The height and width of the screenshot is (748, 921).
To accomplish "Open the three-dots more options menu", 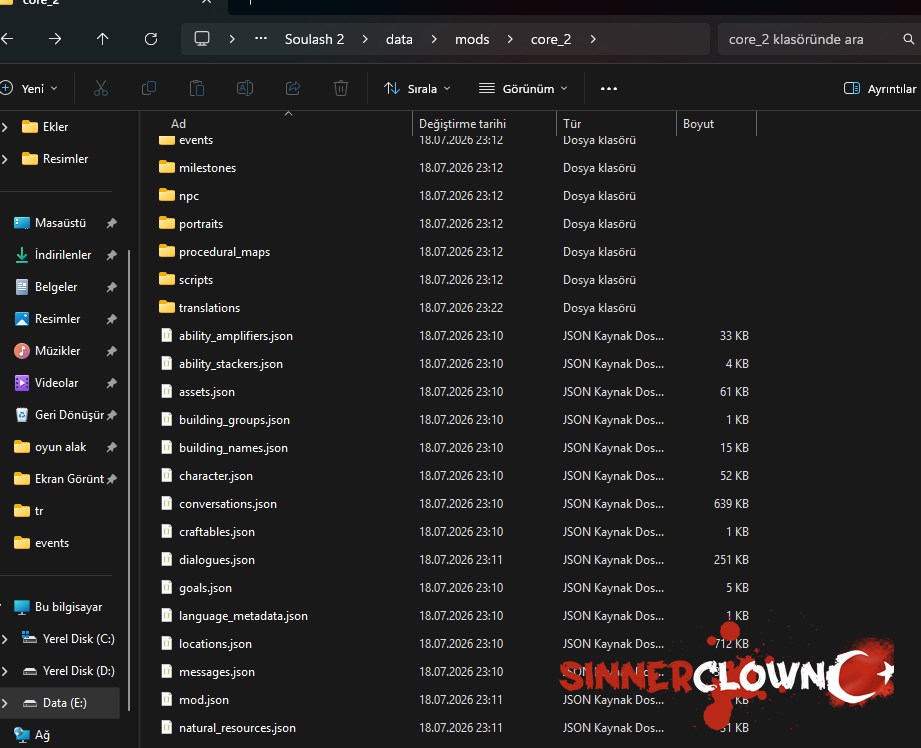I will tap(609, 89).
